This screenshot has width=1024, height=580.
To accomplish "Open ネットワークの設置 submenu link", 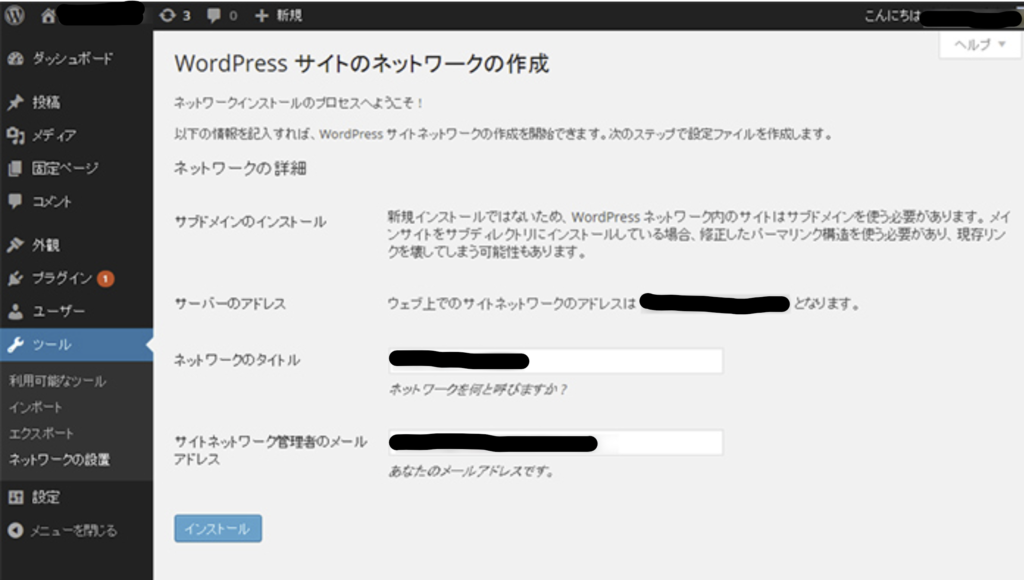I will (59, 460).
